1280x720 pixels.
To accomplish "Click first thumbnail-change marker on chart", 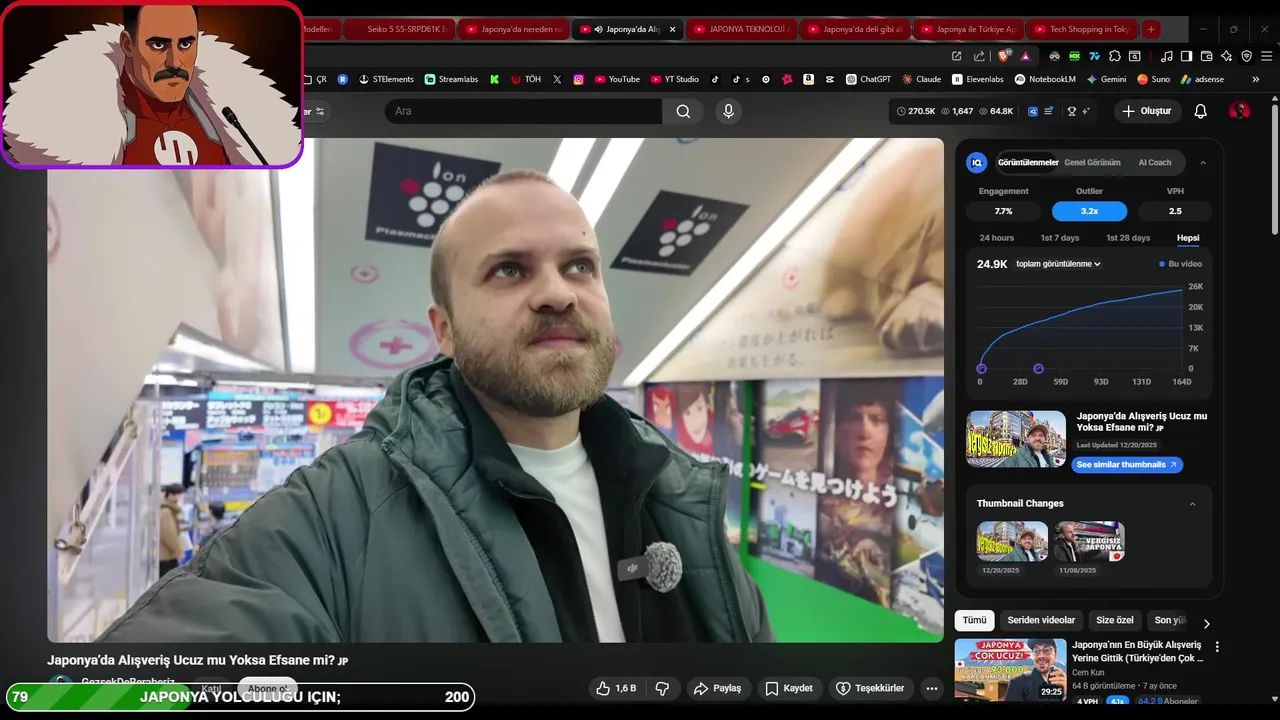I will [981, 369].
